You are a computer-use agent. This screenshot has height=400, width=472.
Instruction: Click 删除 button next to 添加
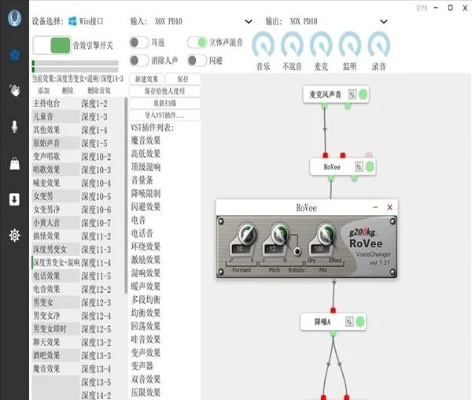(x=68, y=90)
